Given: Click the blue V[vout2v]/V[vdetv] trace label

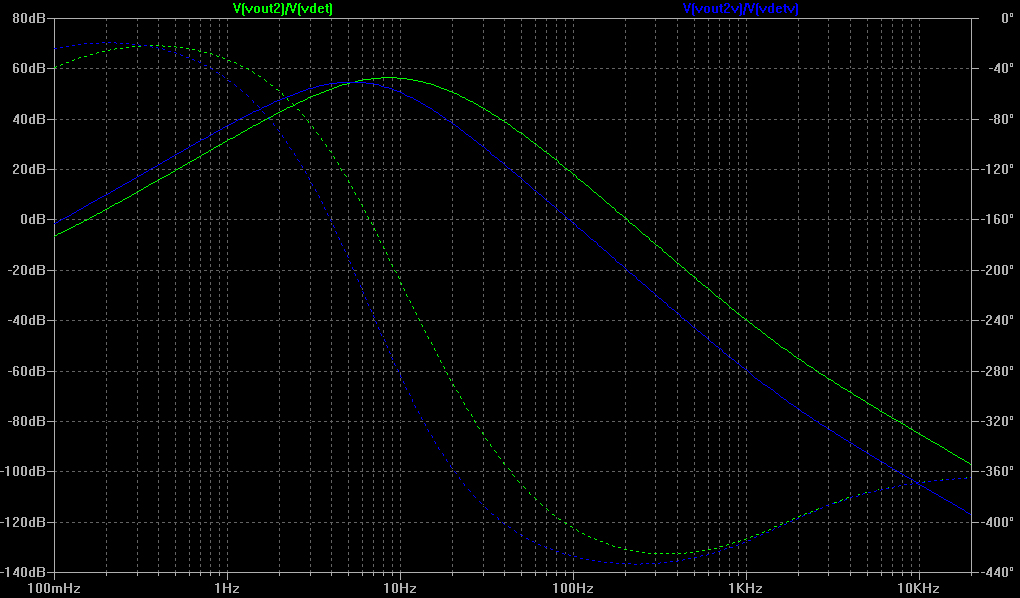Looking at the screenshot, I should 740,8.
